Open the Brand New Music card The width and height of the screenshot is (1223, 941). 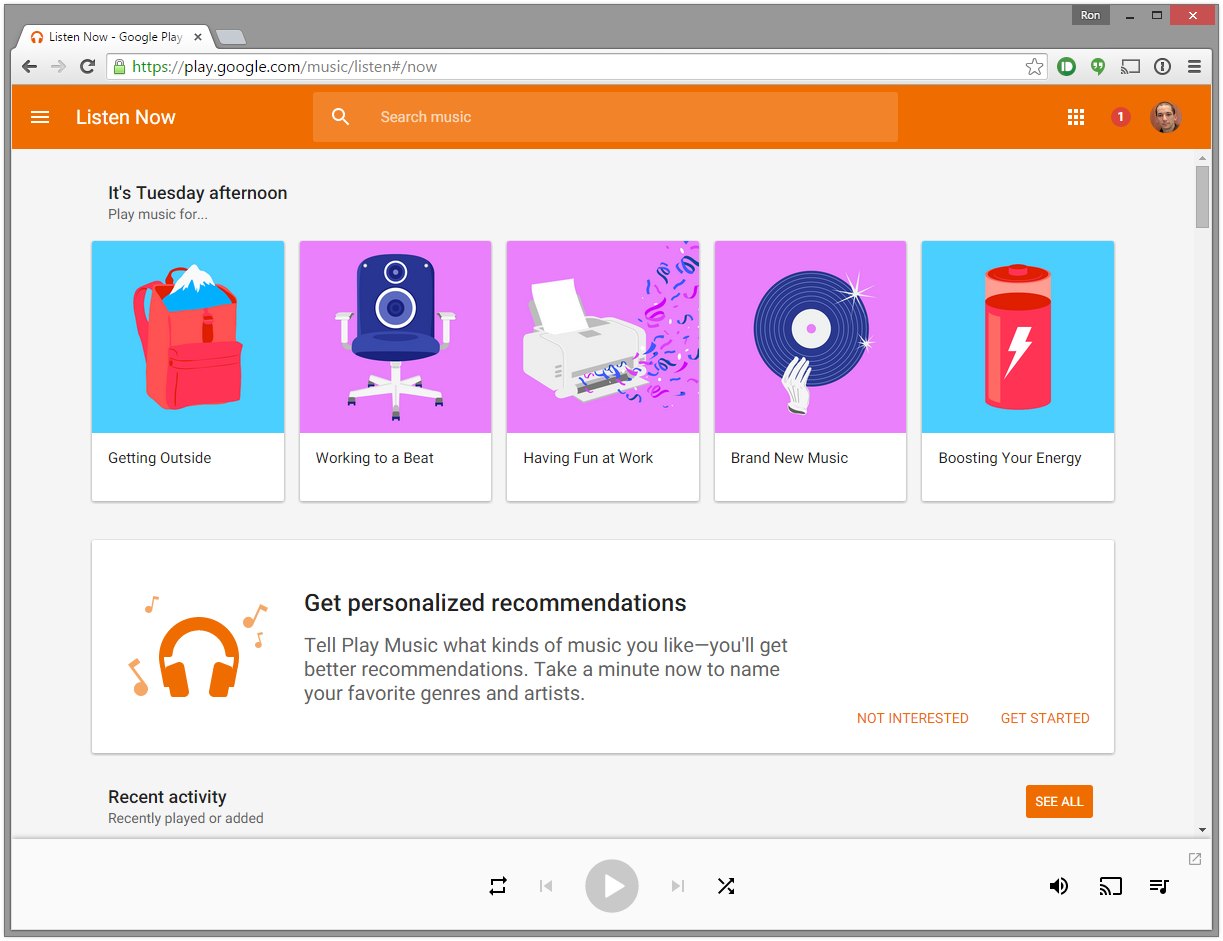810,371
